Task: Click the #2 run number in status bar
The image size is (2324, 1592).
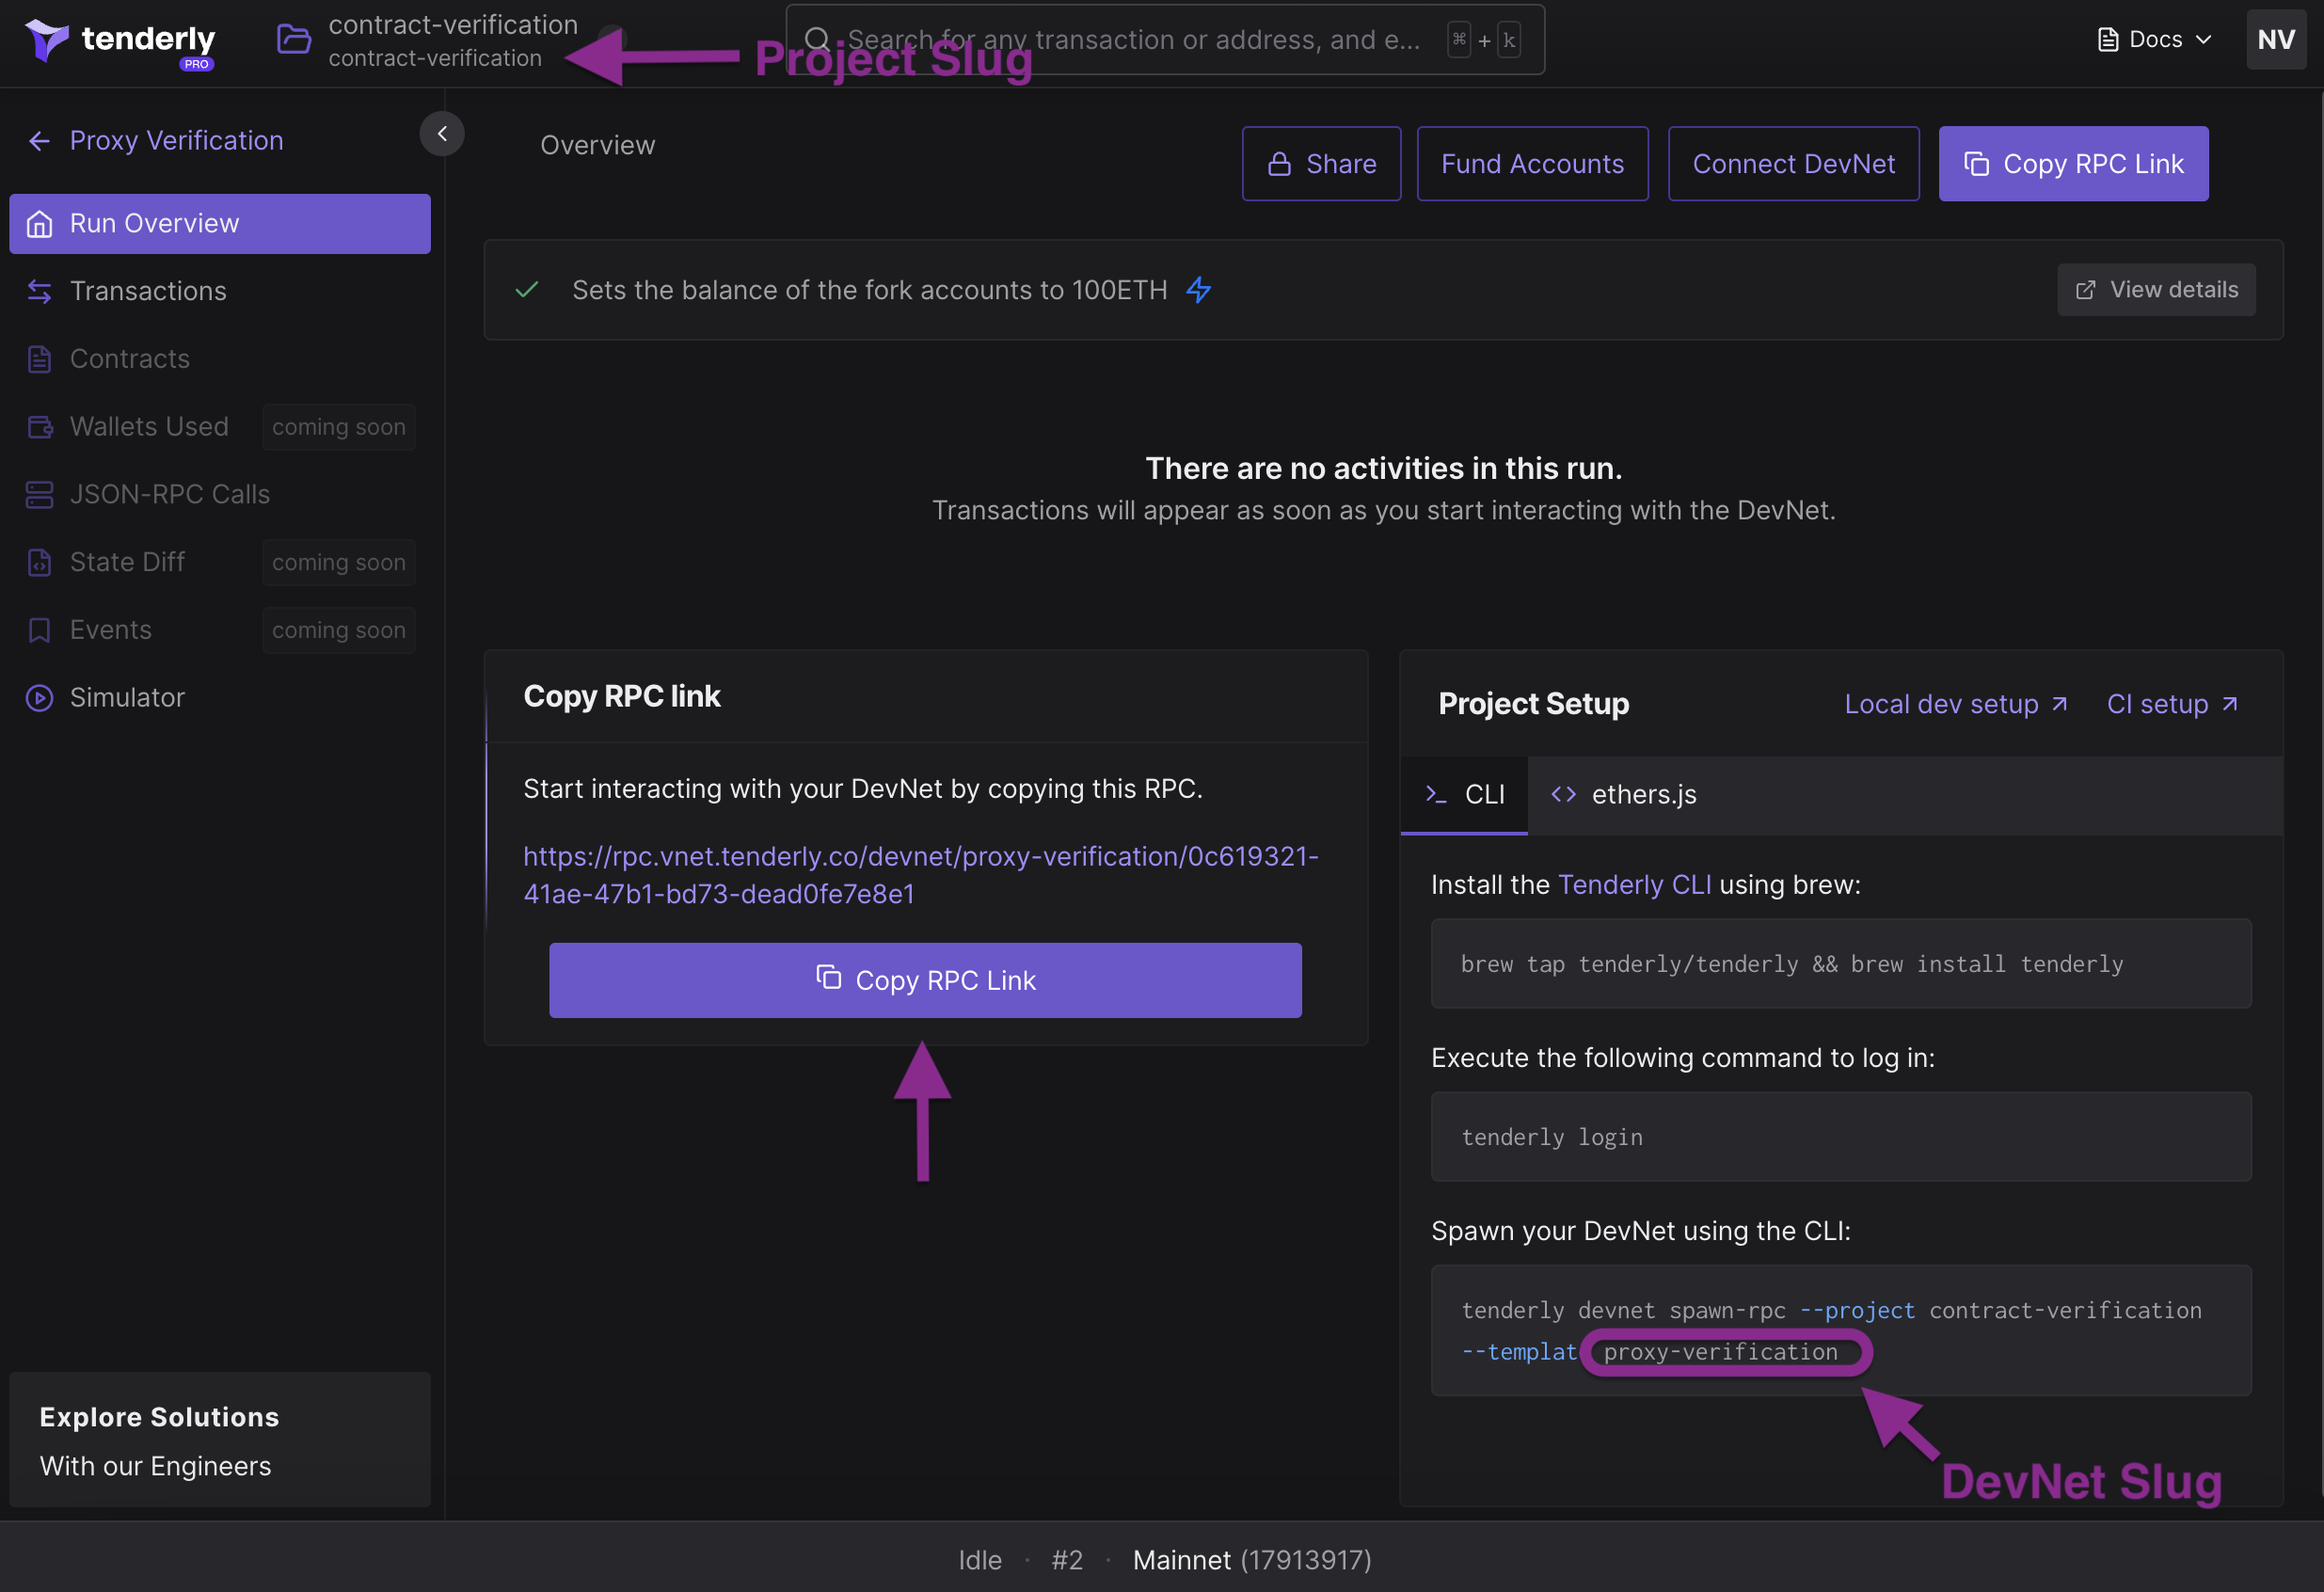Action: (1067, 1560)
